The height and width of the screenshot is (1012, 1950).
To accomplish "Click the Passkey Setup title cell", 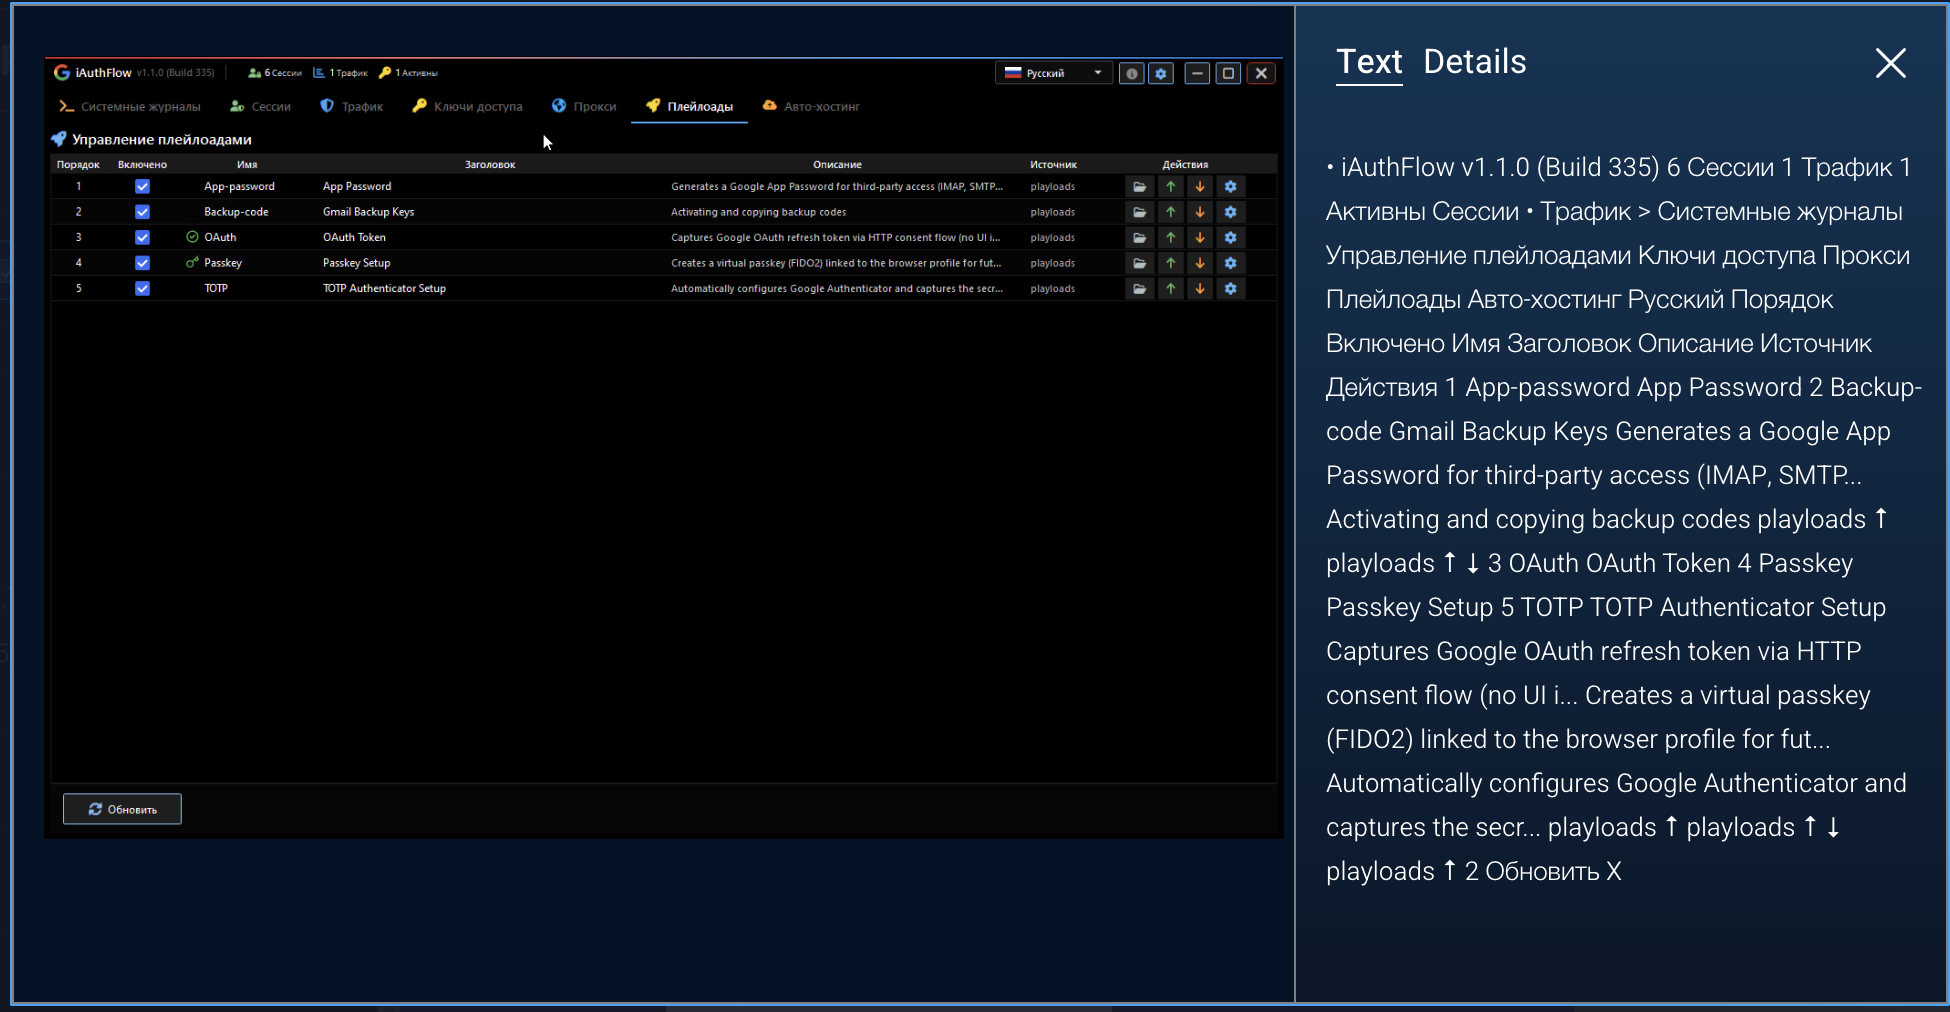I will pos(356,263).
